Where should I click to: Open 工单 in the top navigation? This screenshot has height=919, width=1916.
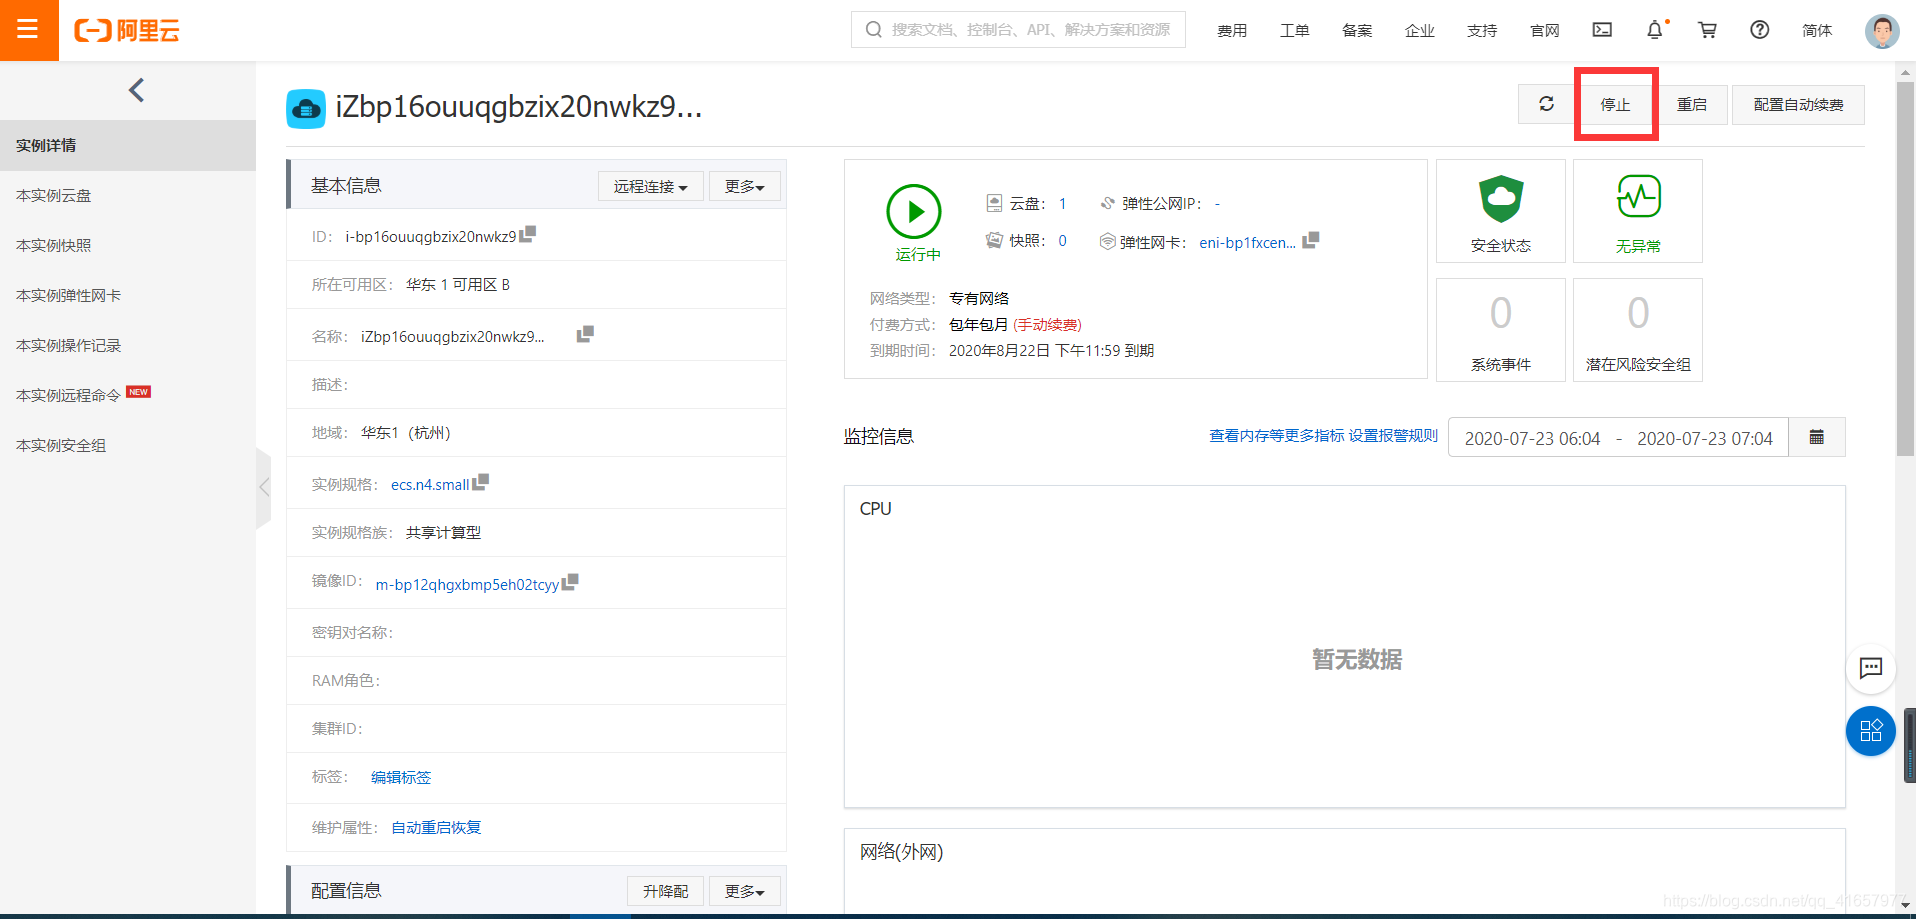(x=1295, y=31)
